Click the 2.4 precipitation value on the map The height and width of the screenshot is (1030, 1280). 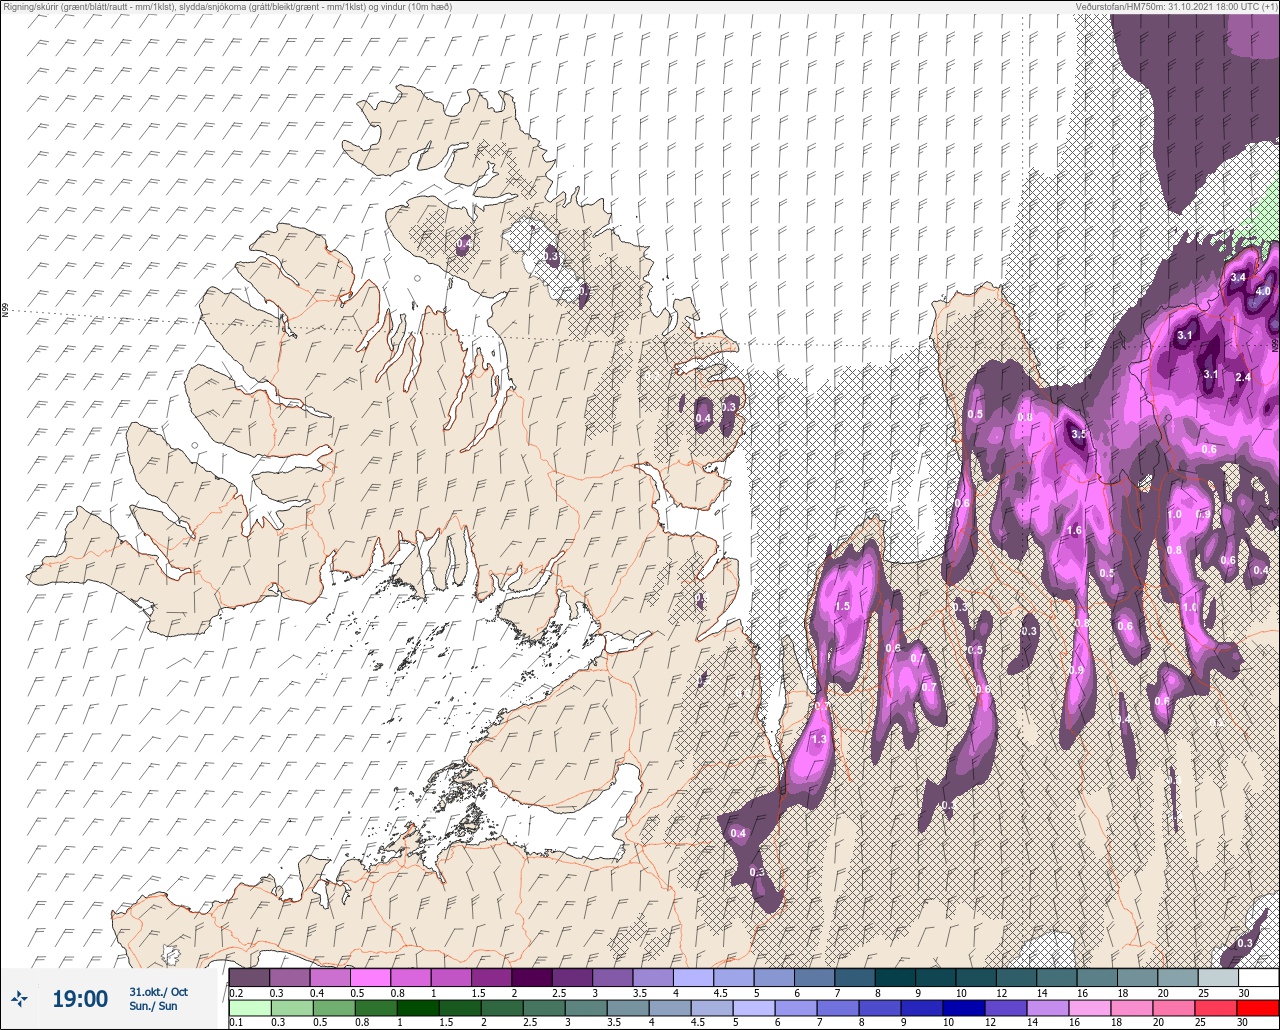coord(1244,377)
